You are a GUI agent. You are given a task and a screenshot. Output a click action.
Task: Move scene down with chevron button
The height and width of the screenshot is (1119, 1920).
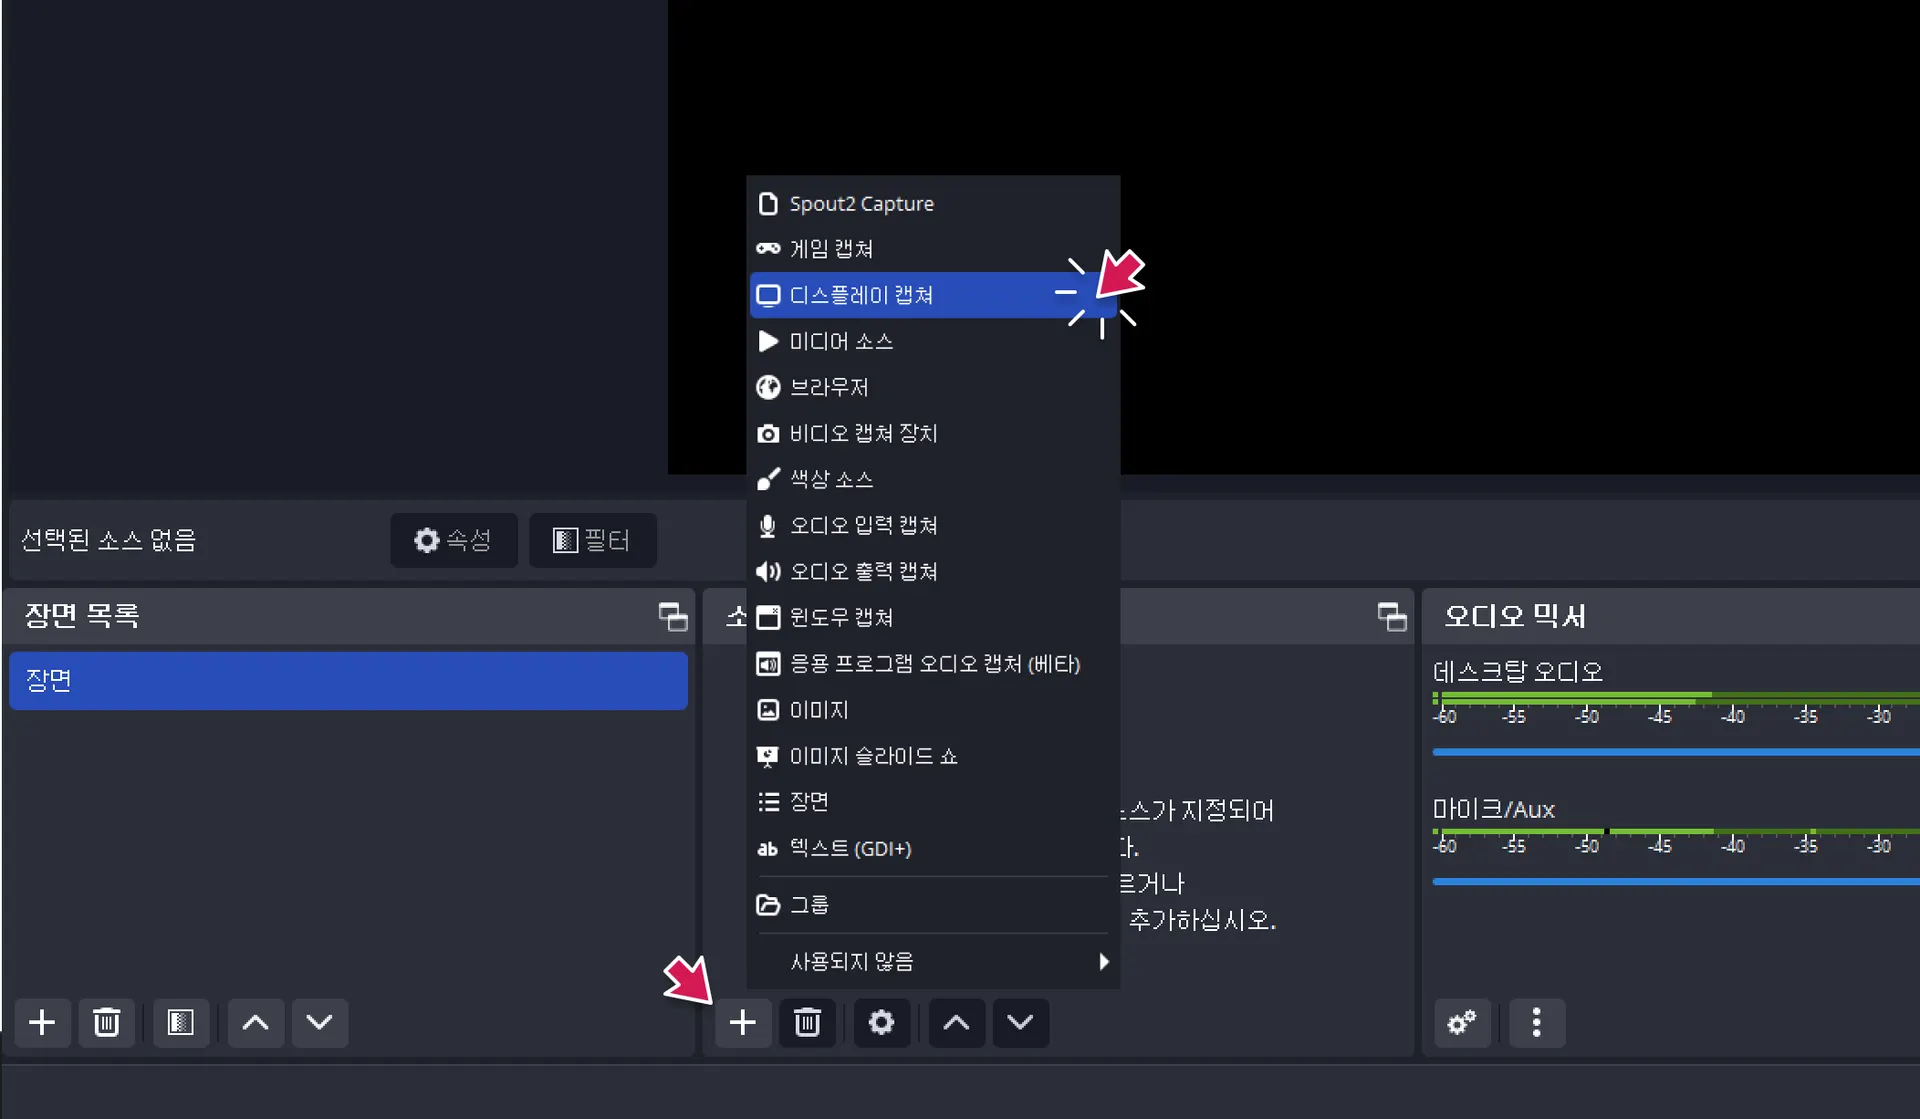click(x=319, y=1022)
